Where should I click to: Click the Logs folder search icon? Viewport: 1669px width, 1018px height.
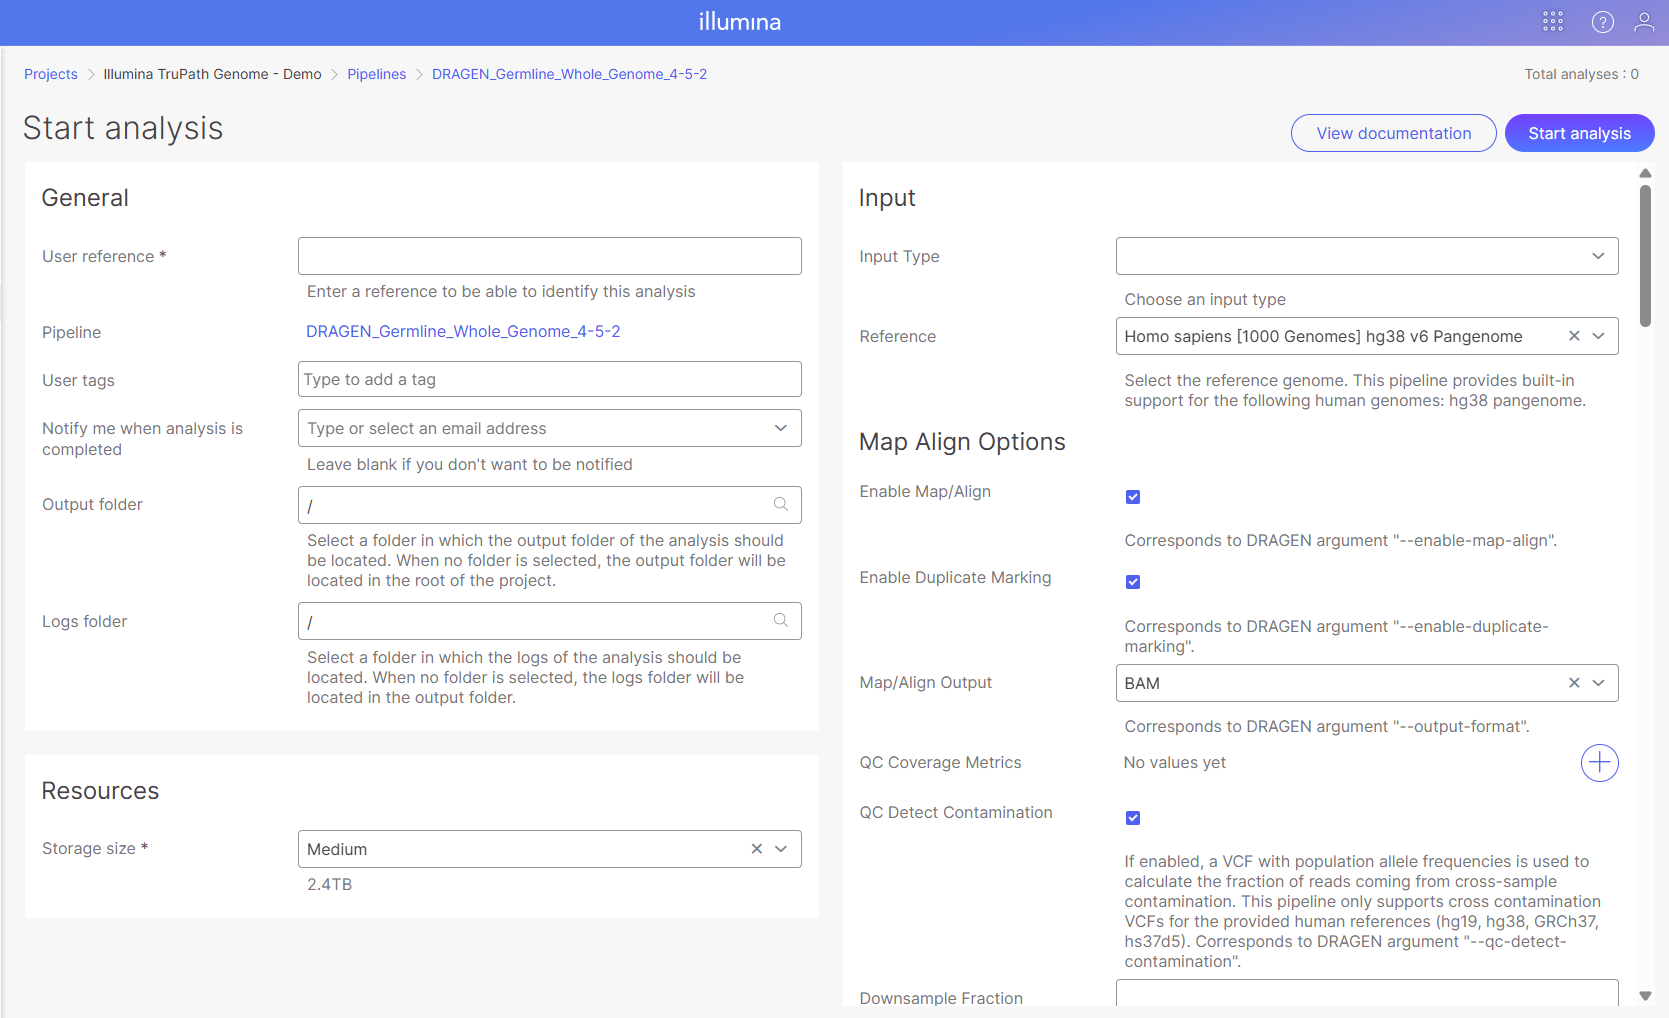click(x=781, y=621)
